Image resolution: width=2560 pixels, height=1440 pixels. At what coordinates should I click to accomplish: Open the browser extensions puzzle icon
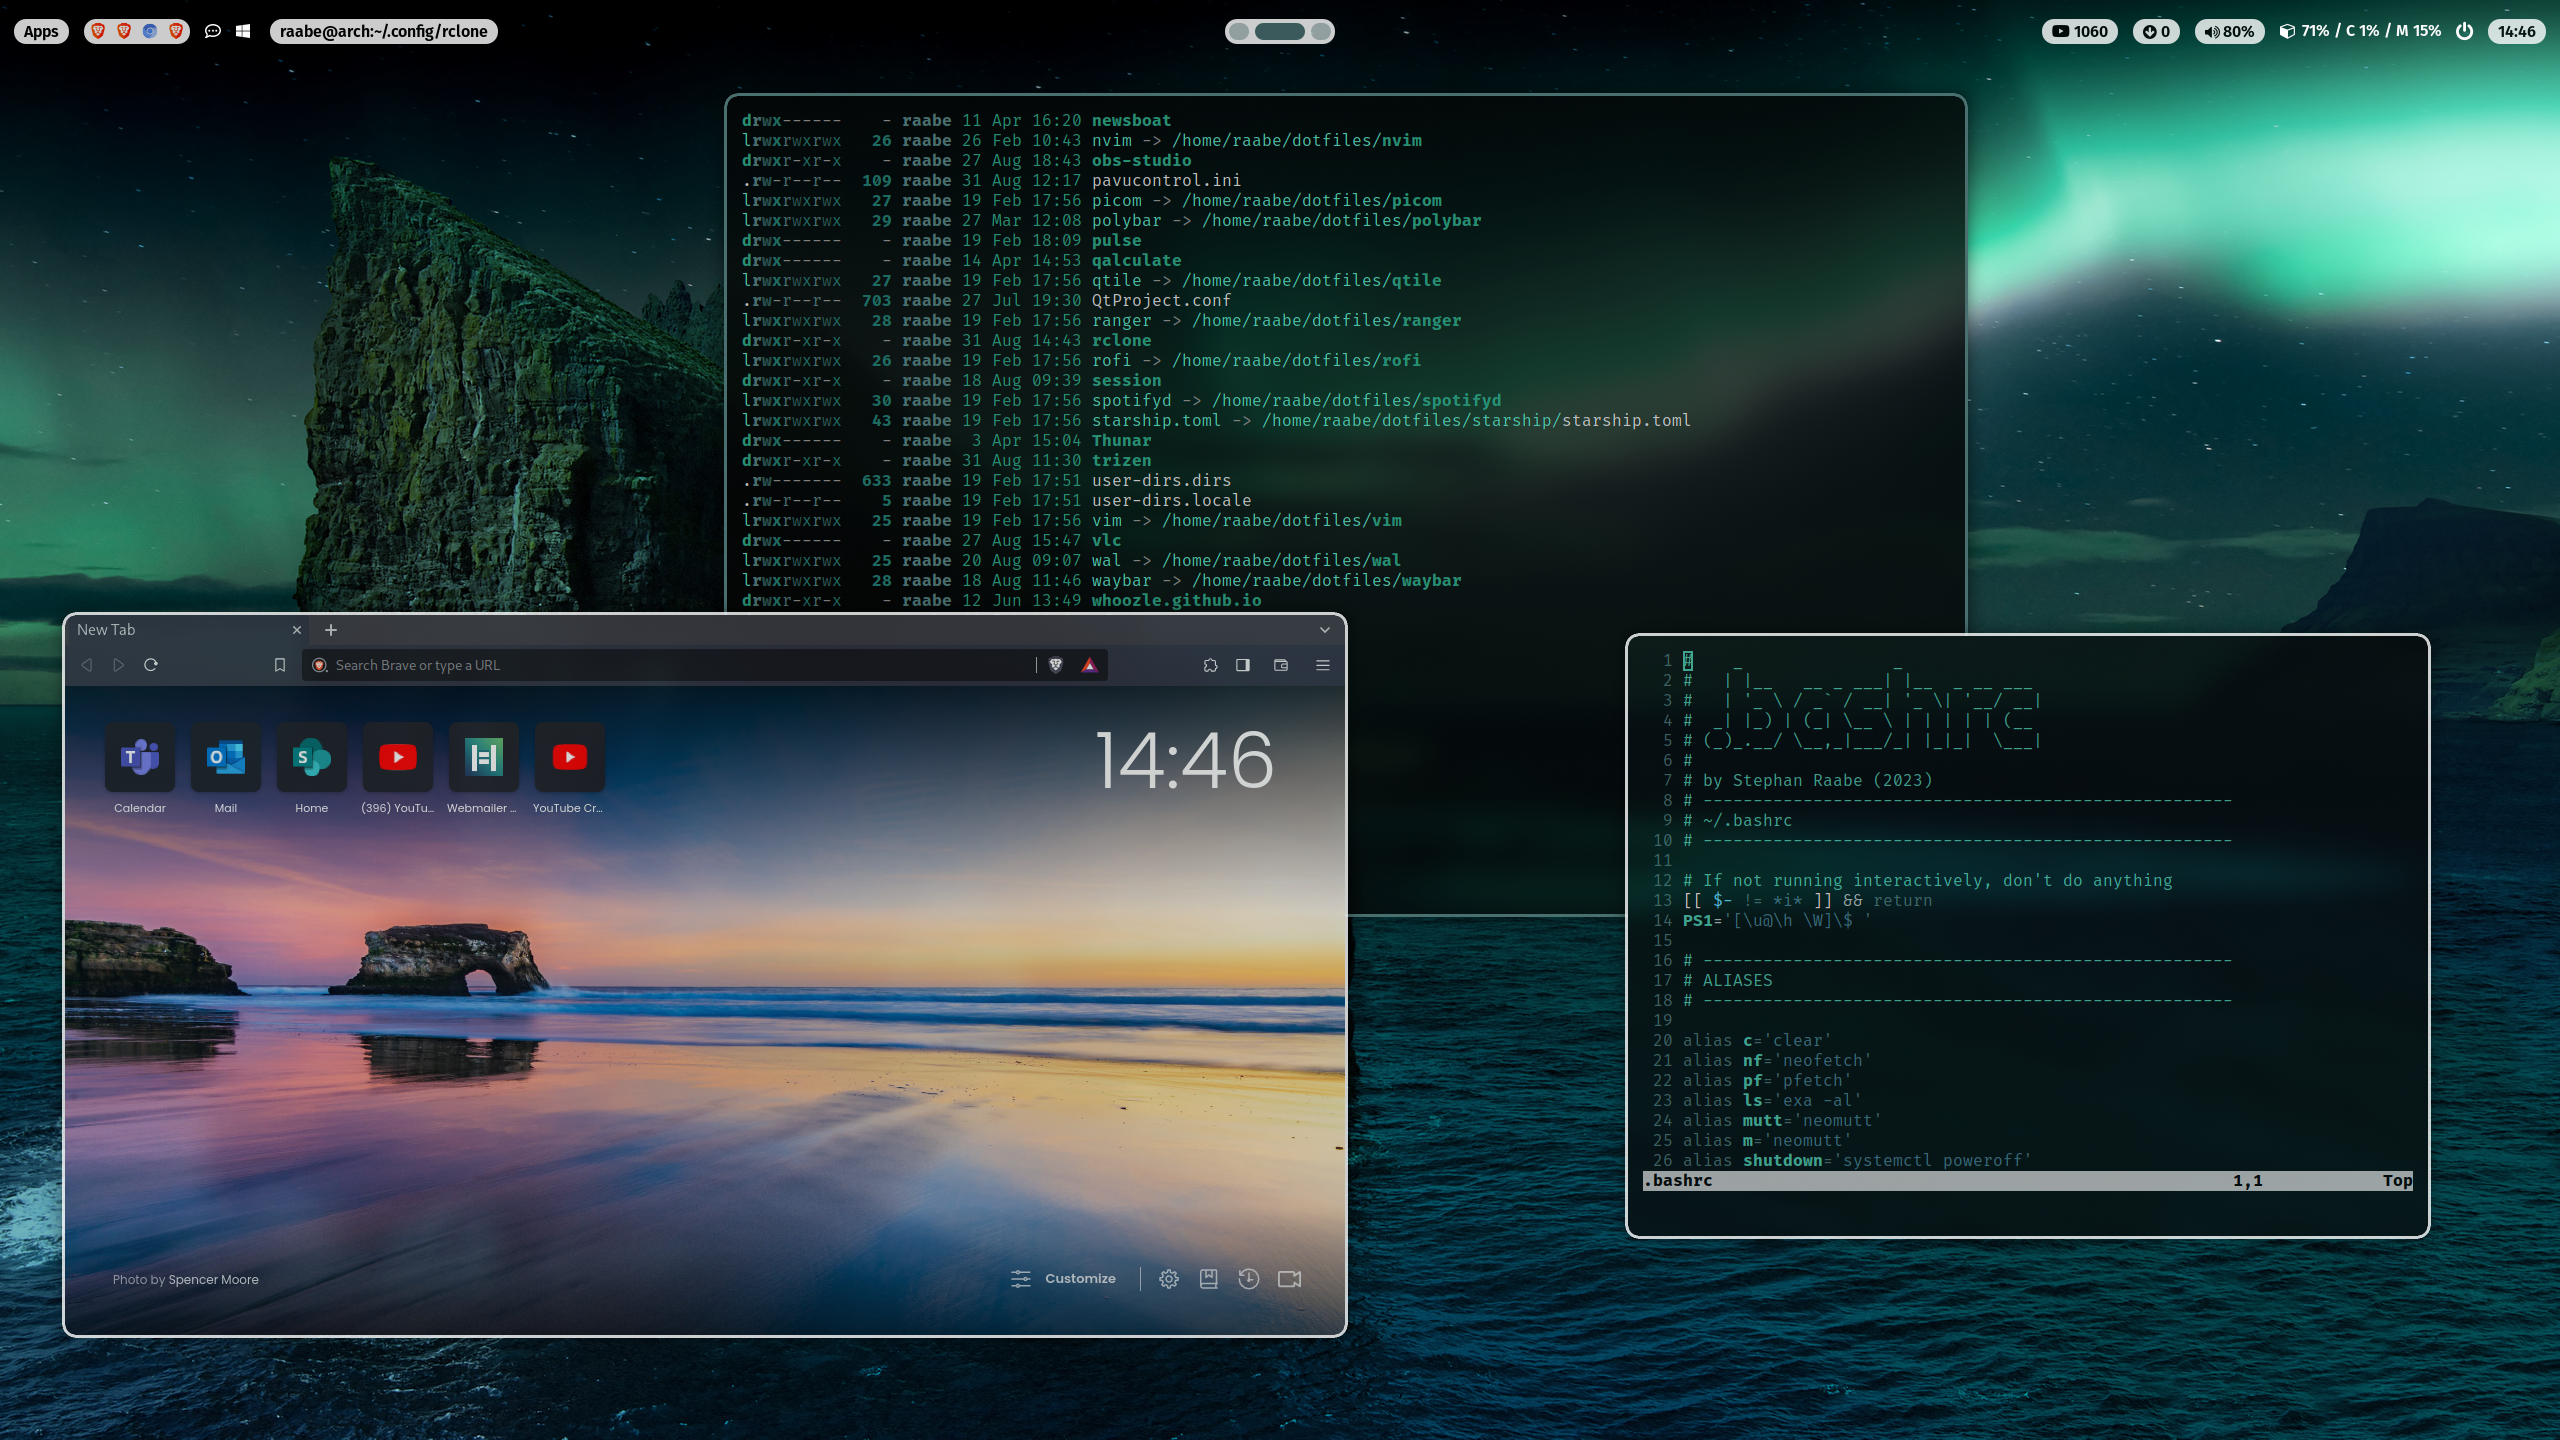click(1210, 665)
